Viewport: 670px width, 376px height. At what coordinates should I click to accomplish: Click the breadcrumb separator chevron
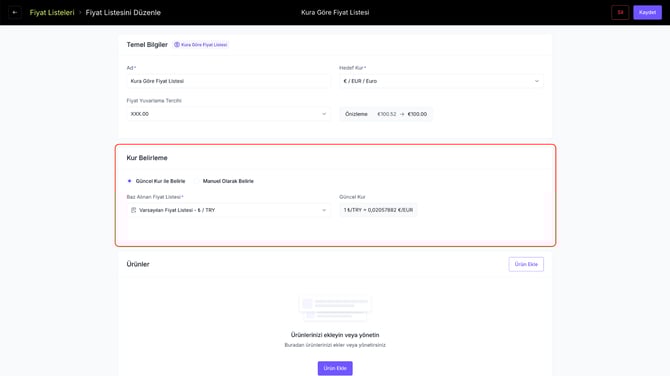pyautogui.click(x=80, y=13)
